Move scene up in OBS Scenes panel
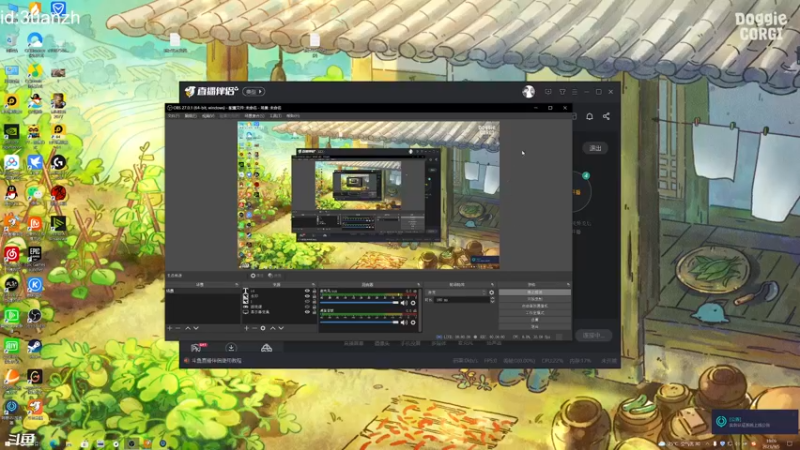Screen dimensions: 800x450 (x=187, y=328)
